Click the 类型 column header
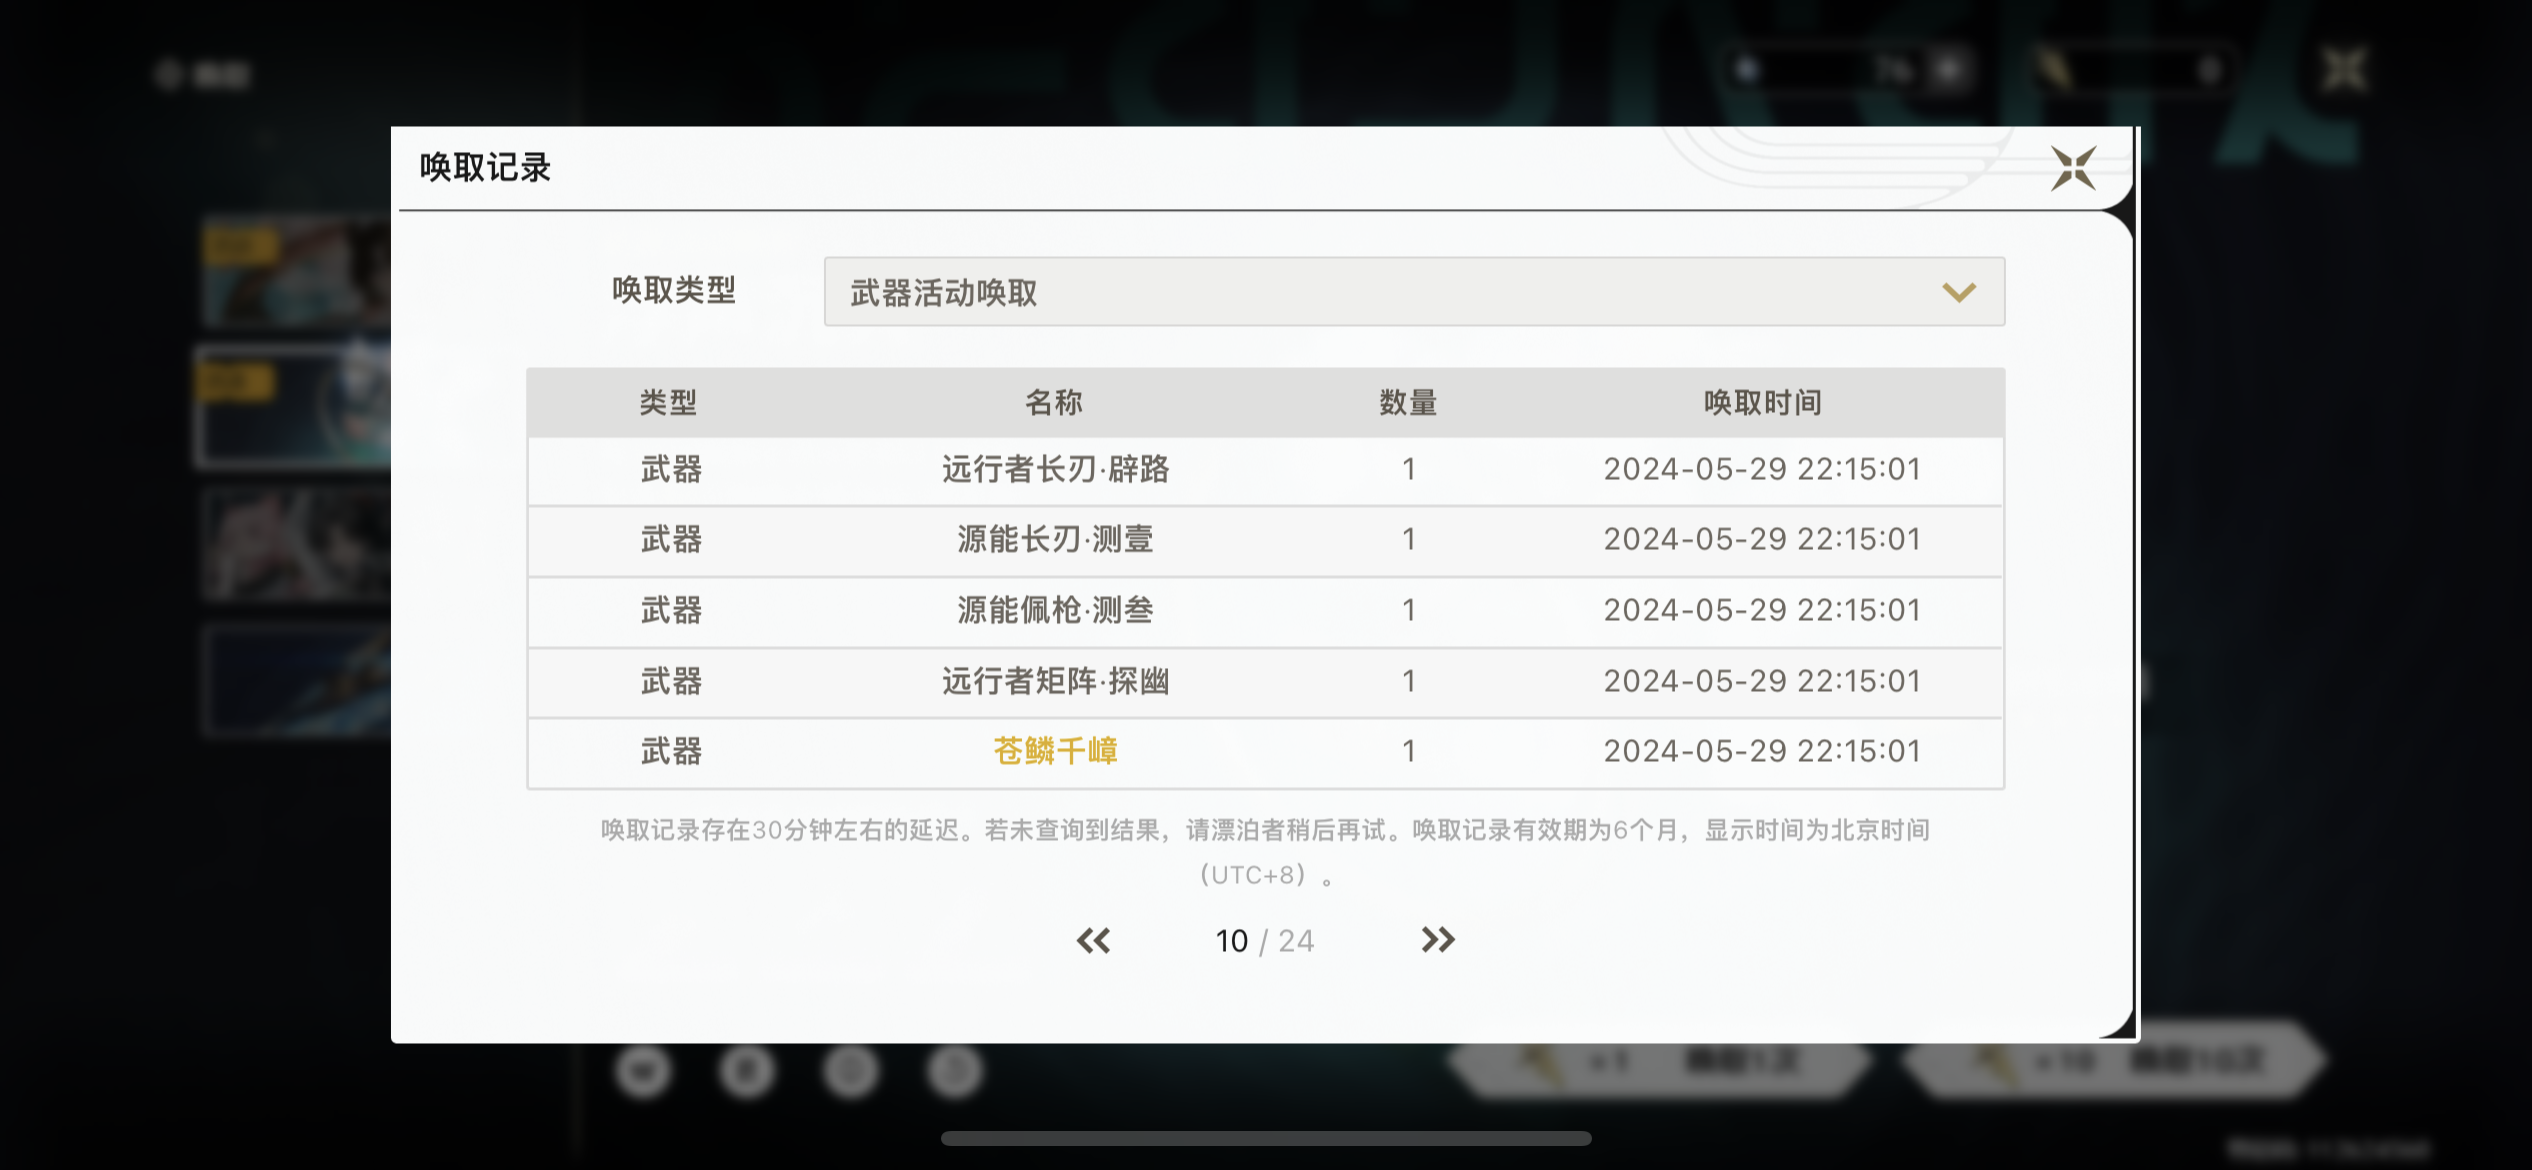 click(668, 402)
